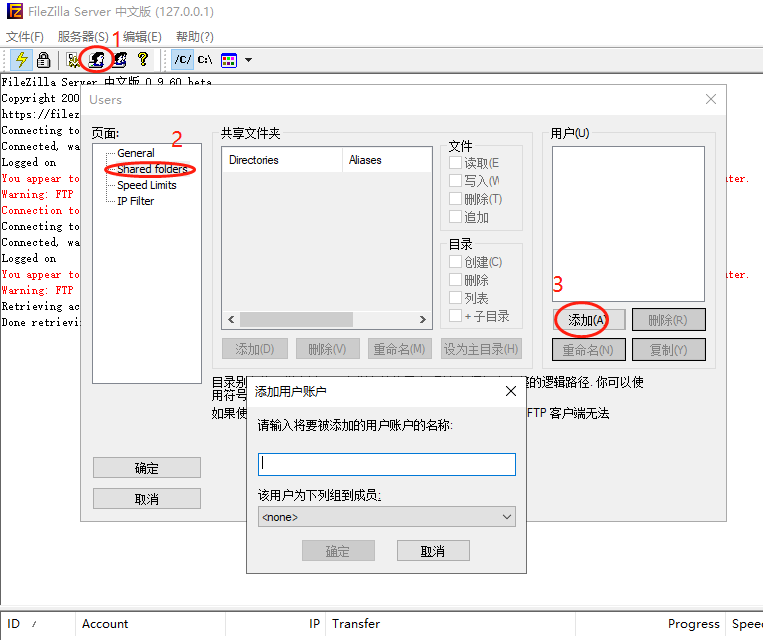The width and height of the screenshot is (763, 640).
Task: Select IP Filter page
Action: click(135, 201)
